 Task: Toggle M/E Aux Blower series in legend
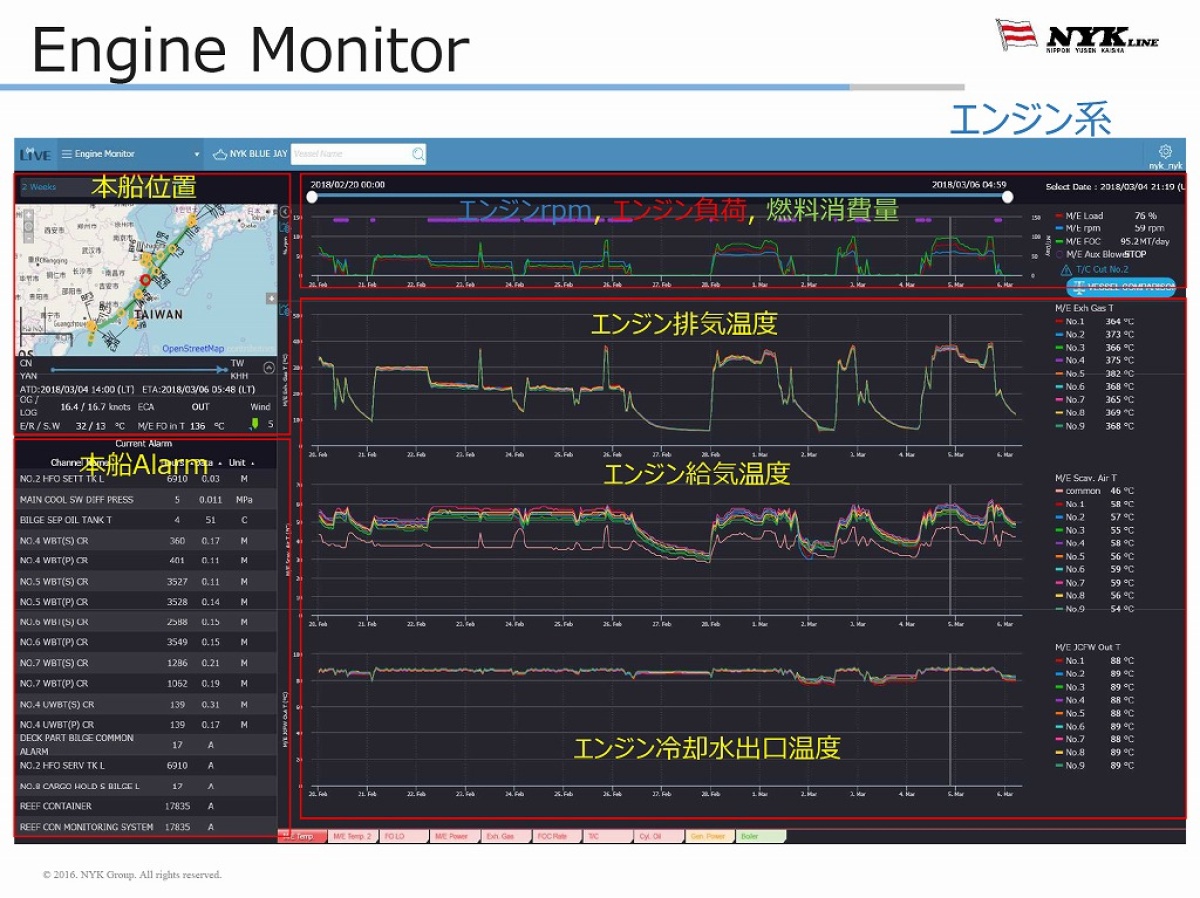(1093, 254)
